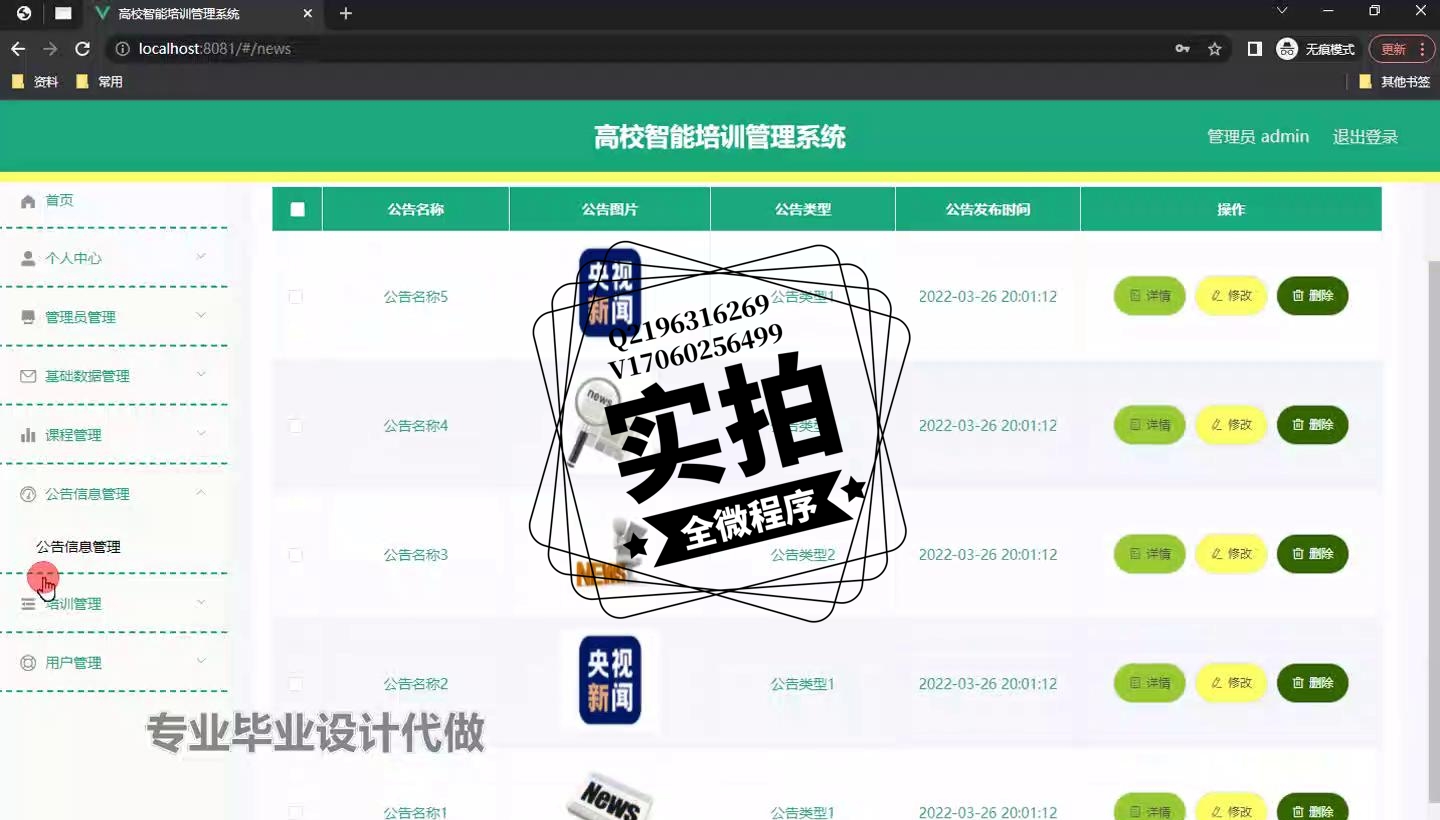Check the checkbox for 公告名称4 row
Image resolution: width=1440 pixels, height=820 pixels.
295,426
